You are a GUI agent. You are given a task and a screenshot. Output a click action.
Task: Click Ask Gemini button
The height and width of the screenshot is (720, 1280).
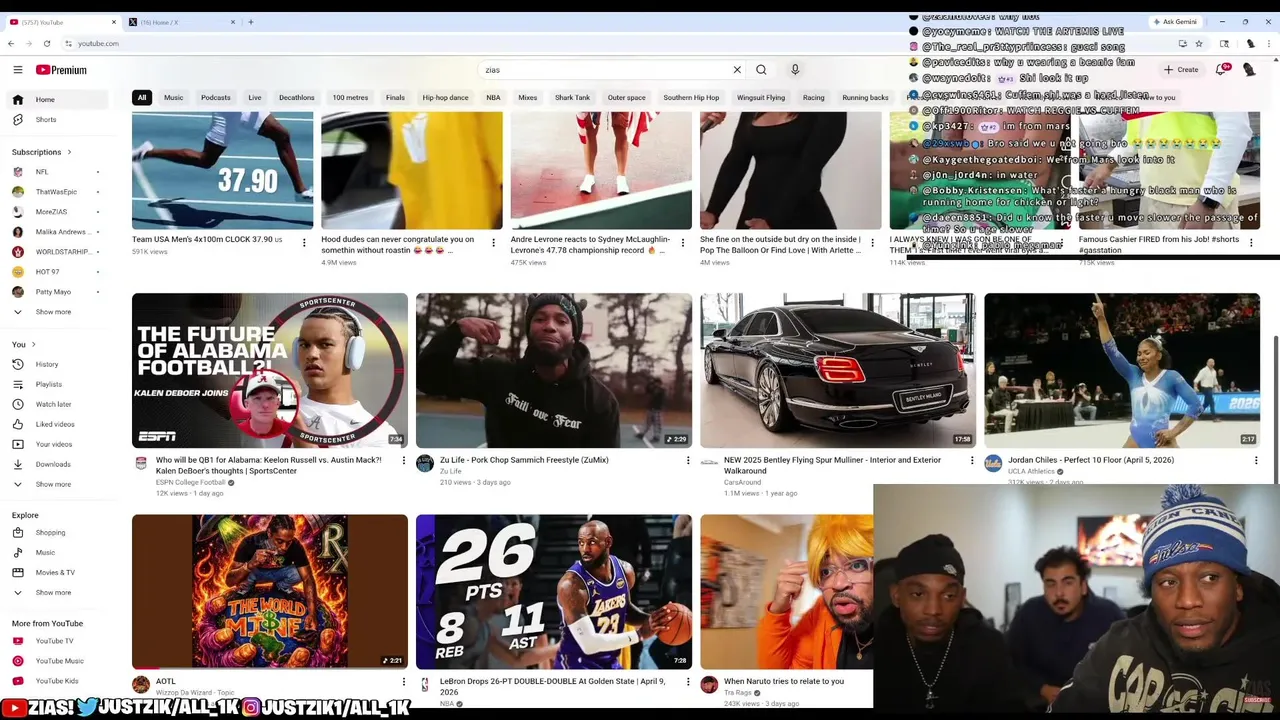coord(1174,21)
